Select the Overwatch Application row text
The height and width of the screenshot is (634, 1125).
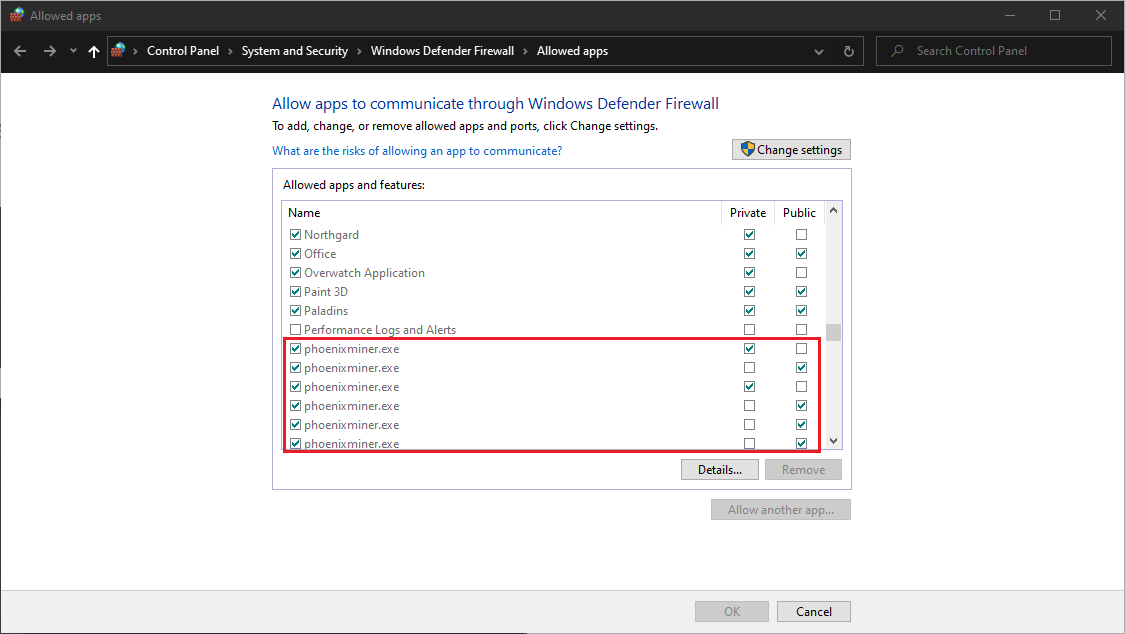(364, 273)
